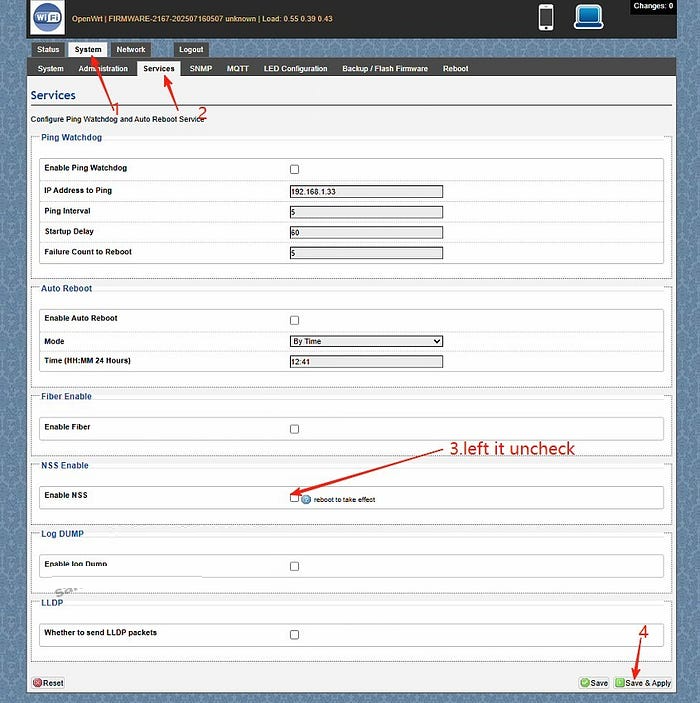Click the IP Address to Ping field

point(365,191)
